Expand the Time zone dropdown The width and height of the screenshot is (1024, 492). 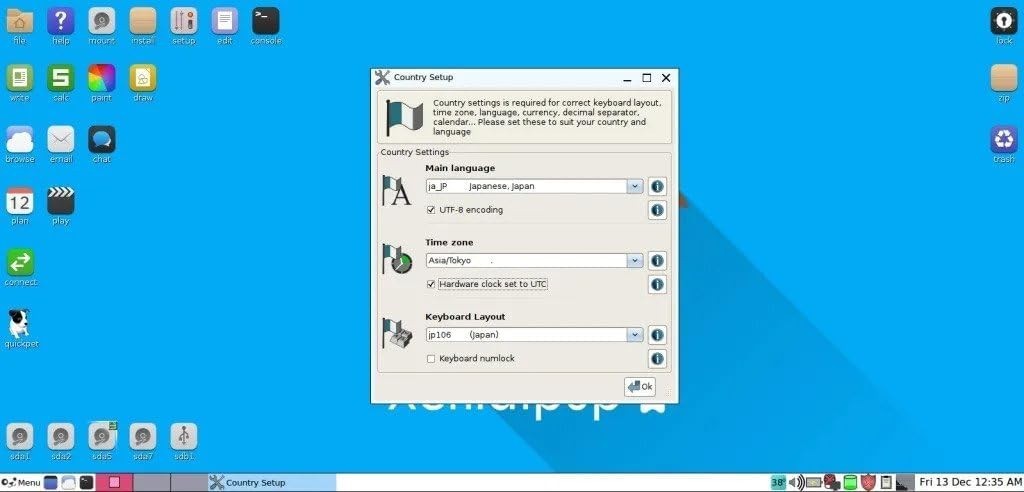(635, 261)
